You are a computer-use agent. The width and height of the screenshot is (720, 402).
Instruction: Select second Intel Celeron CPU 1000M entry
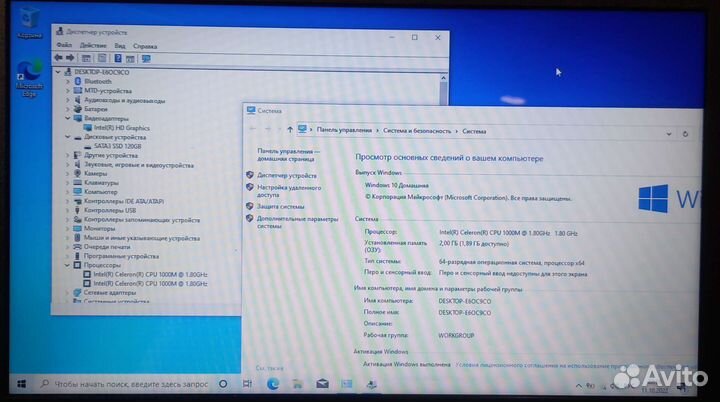click(x=150, y=283)
